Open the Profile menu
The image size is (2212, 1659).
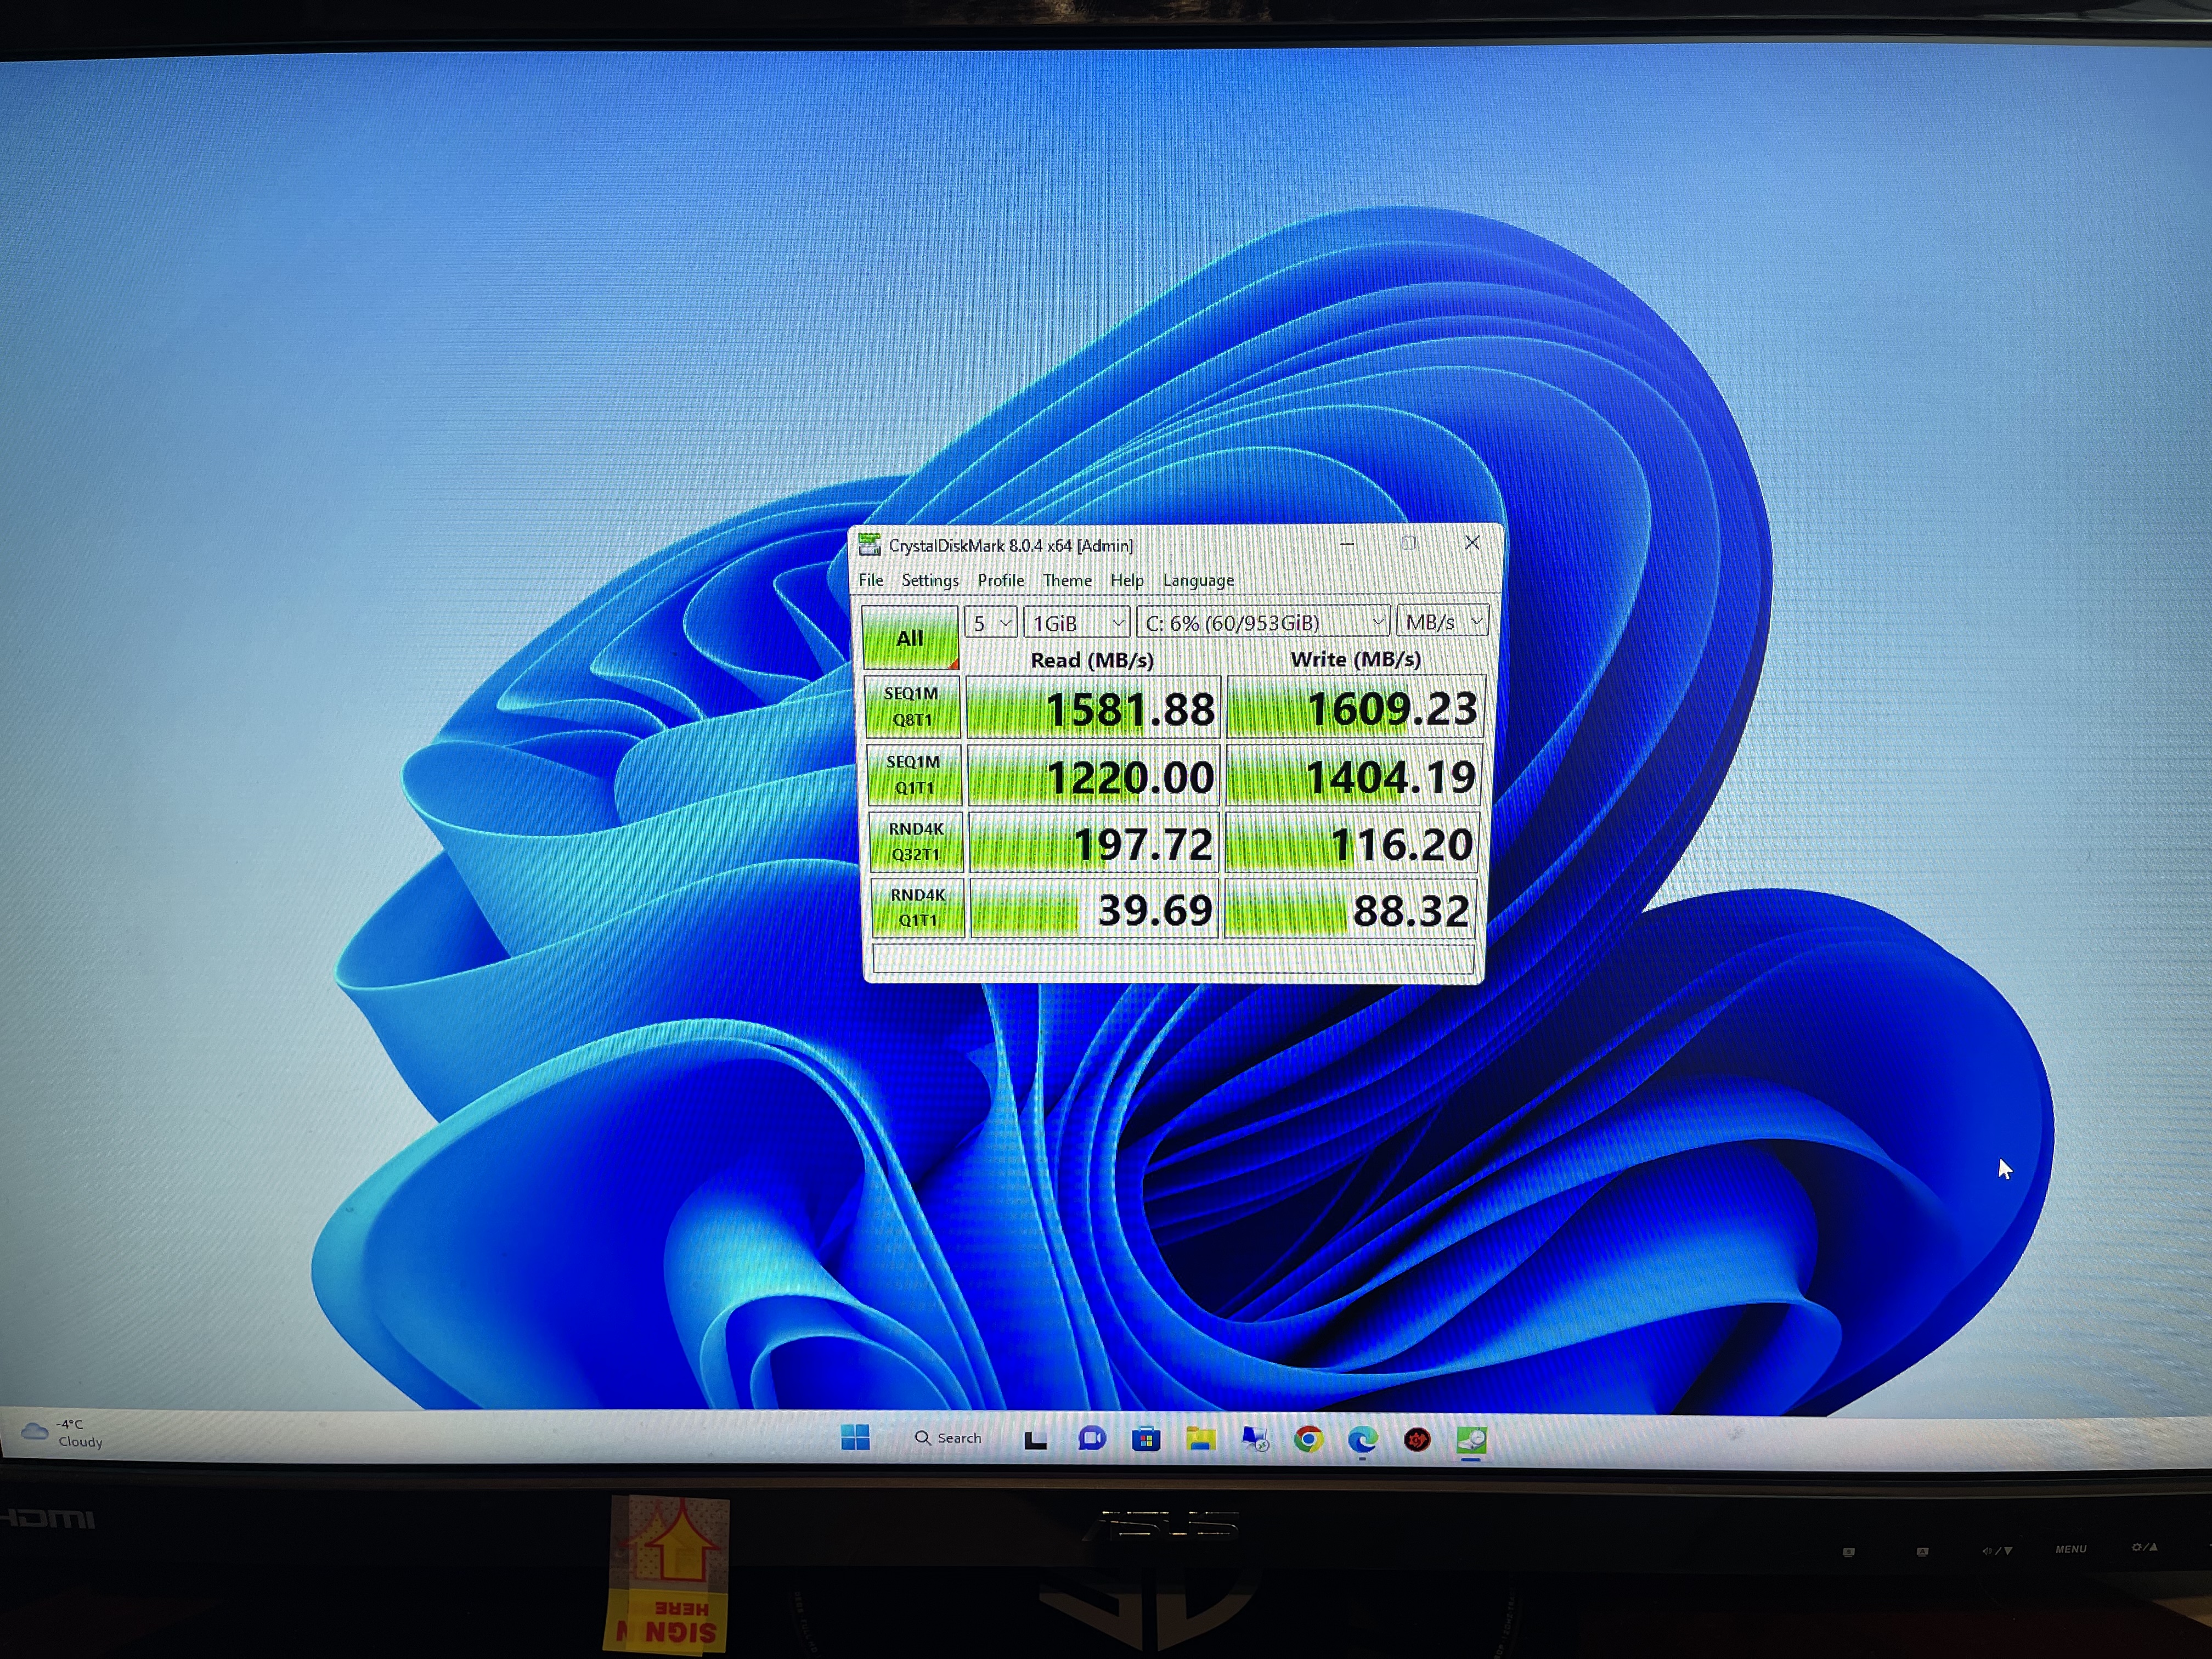1001,581
